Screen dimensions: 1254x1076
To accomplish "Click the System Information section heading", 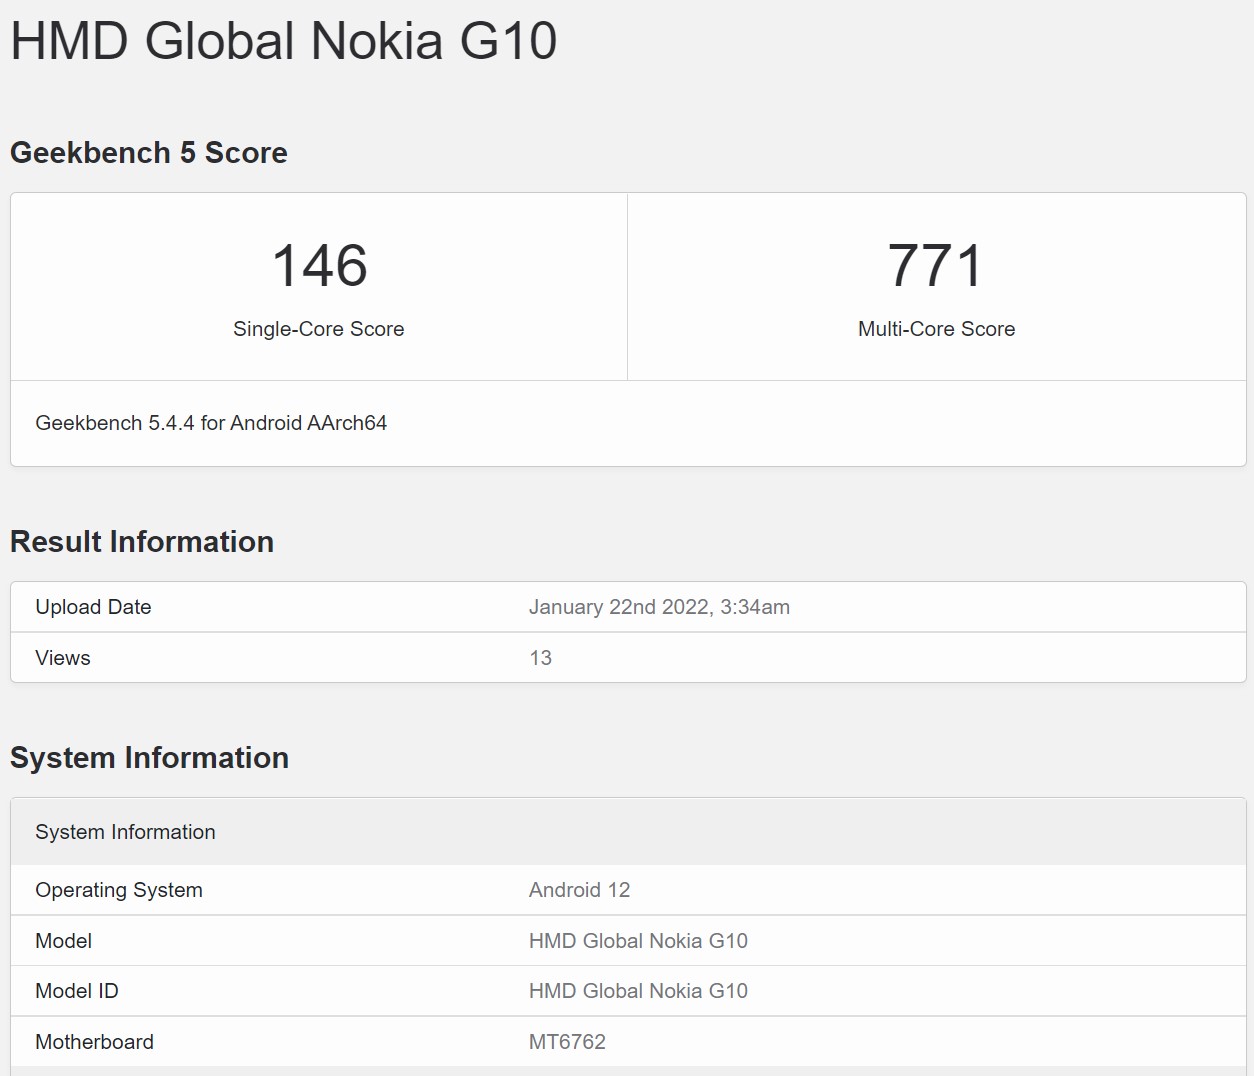I will tap(149, 758).
